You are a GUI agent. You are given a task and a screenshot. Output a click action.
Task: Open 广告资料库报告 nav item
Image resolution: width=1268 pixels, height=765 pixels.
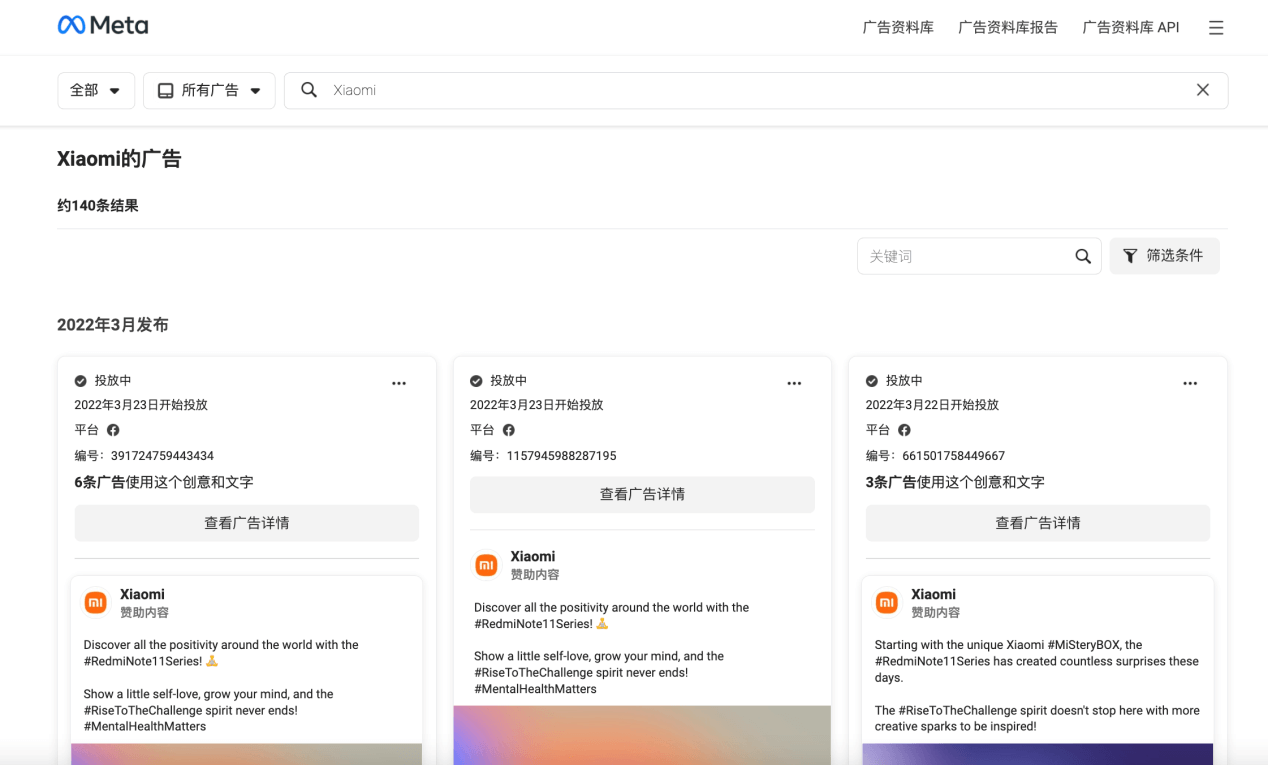[x=1007, y=28]
